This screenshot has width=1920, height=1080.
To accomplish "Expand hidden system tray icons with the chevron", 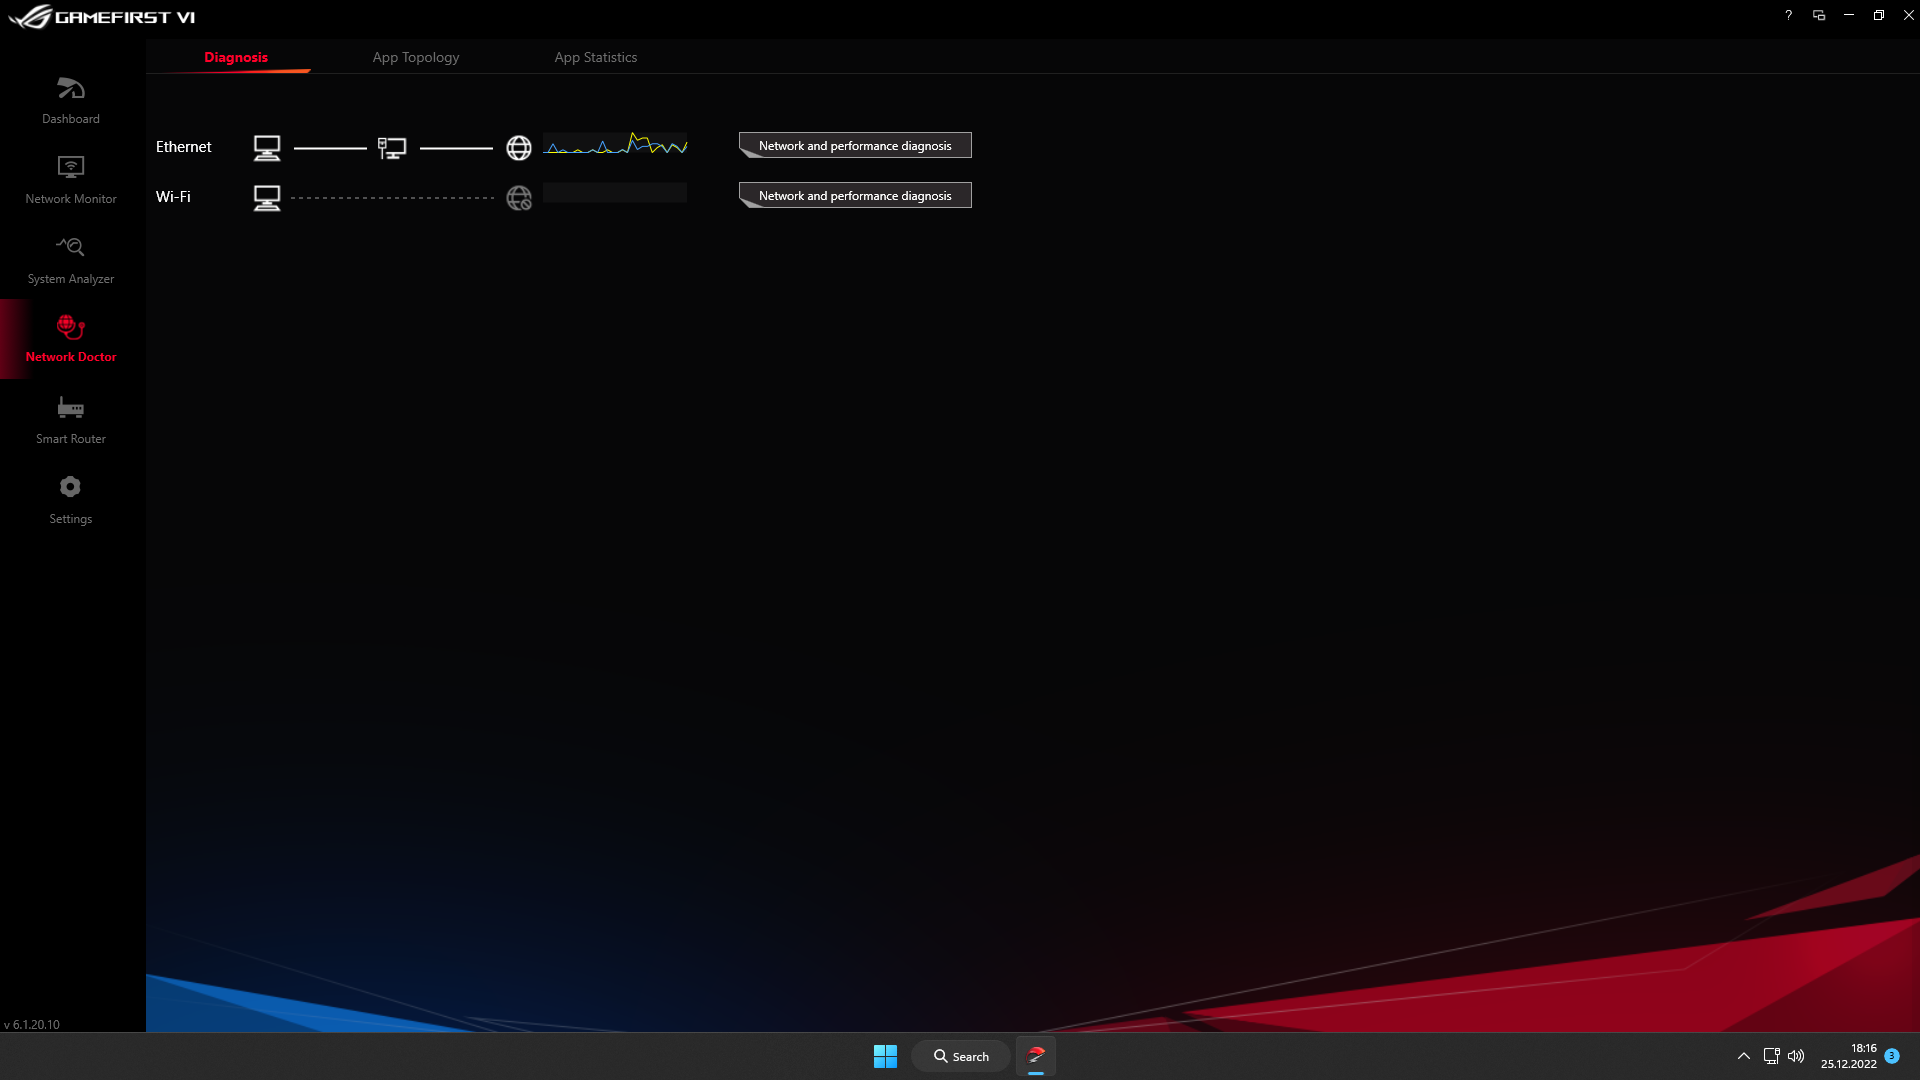I will (x=1743, y=1056).
